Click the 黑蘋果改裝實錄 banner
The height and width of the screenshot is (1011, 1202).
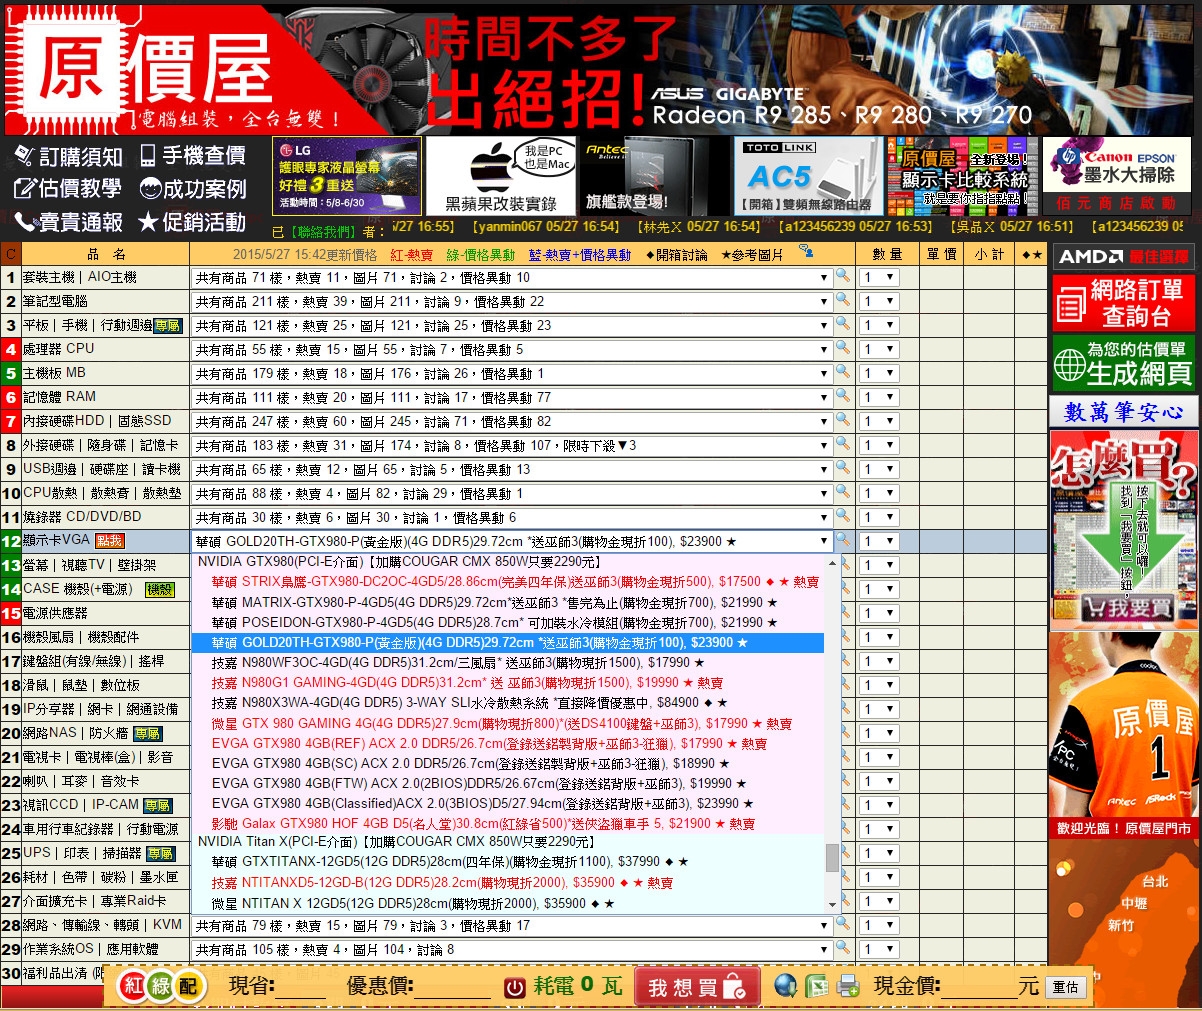coord(501,176)
